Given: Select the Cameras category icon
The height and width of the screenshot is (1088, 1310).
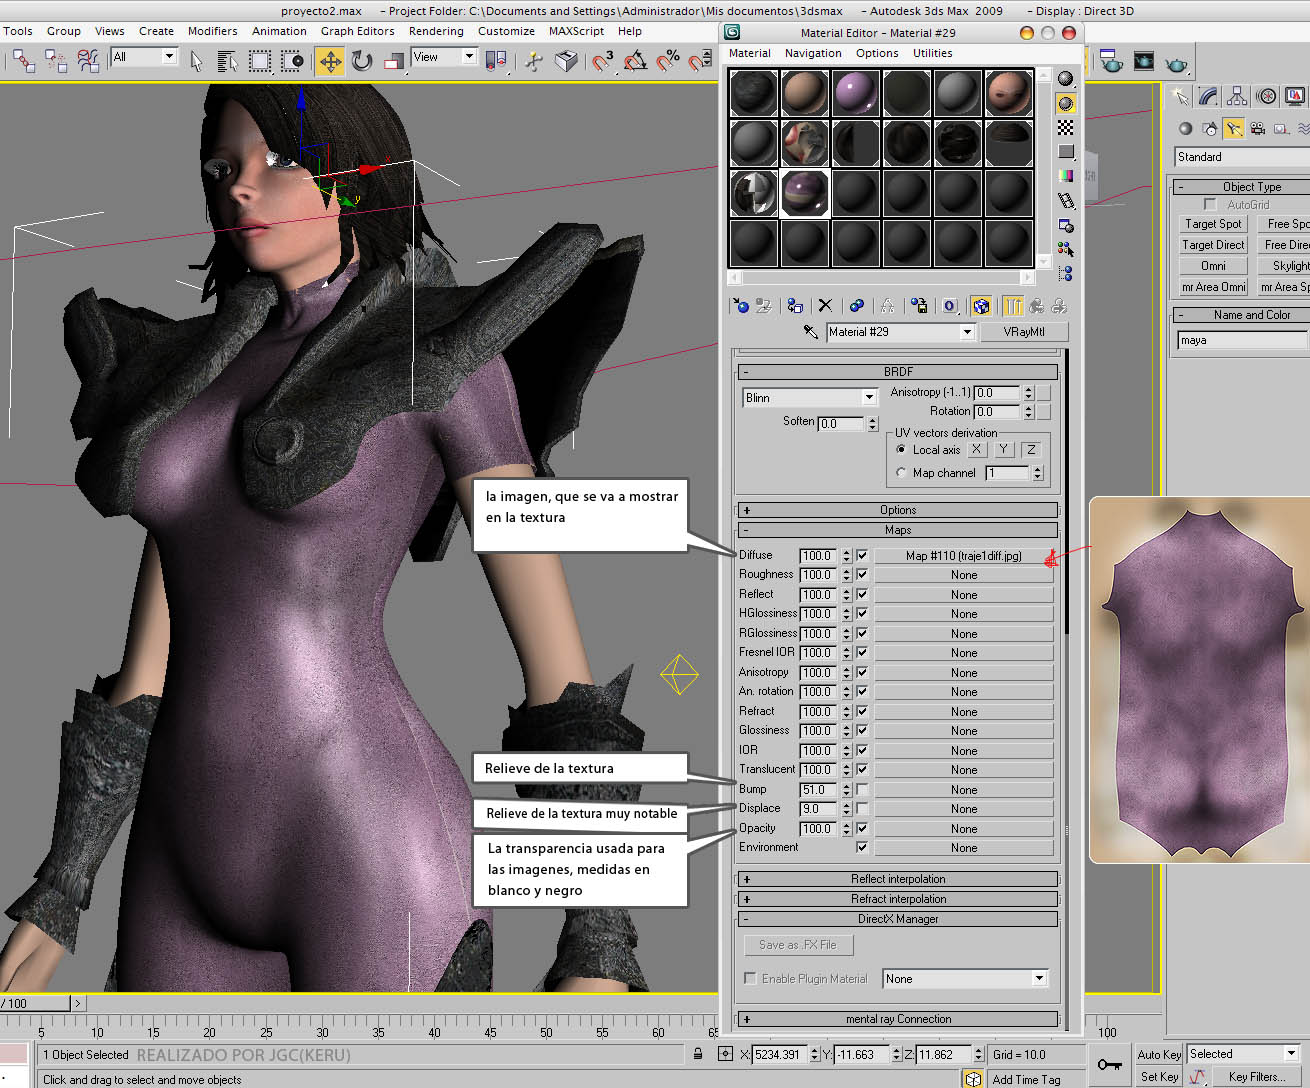Looking at the screenshot, I should click(x=1258, y=128).
